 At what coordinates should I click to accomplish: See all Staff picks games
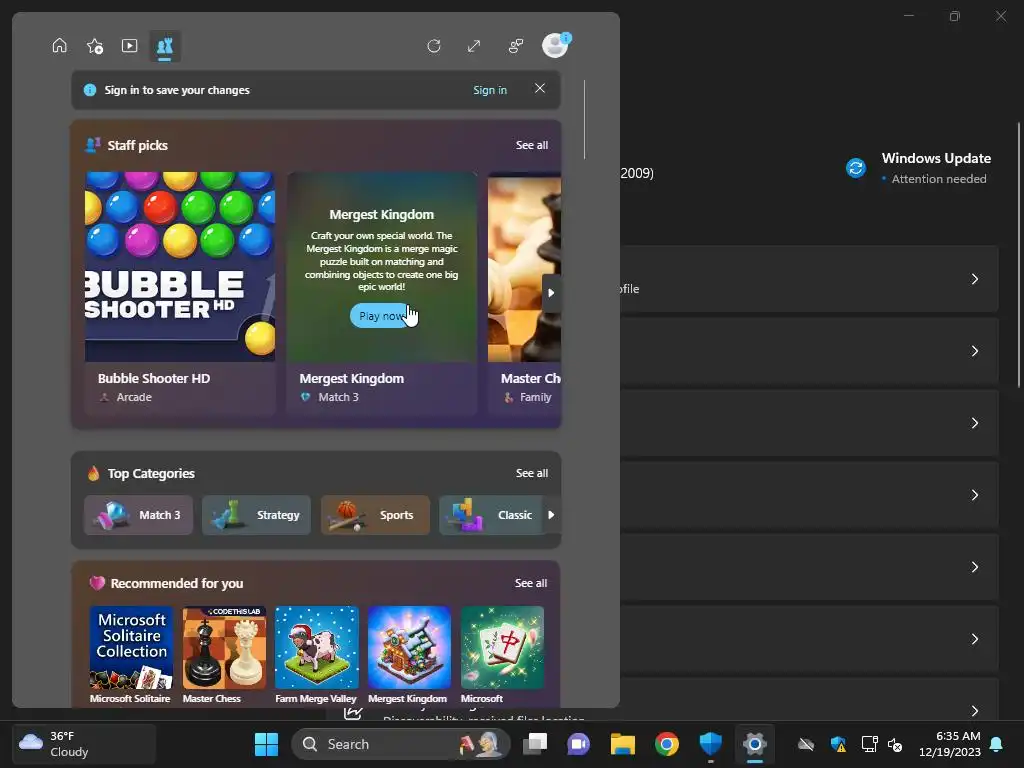(532, 145)
